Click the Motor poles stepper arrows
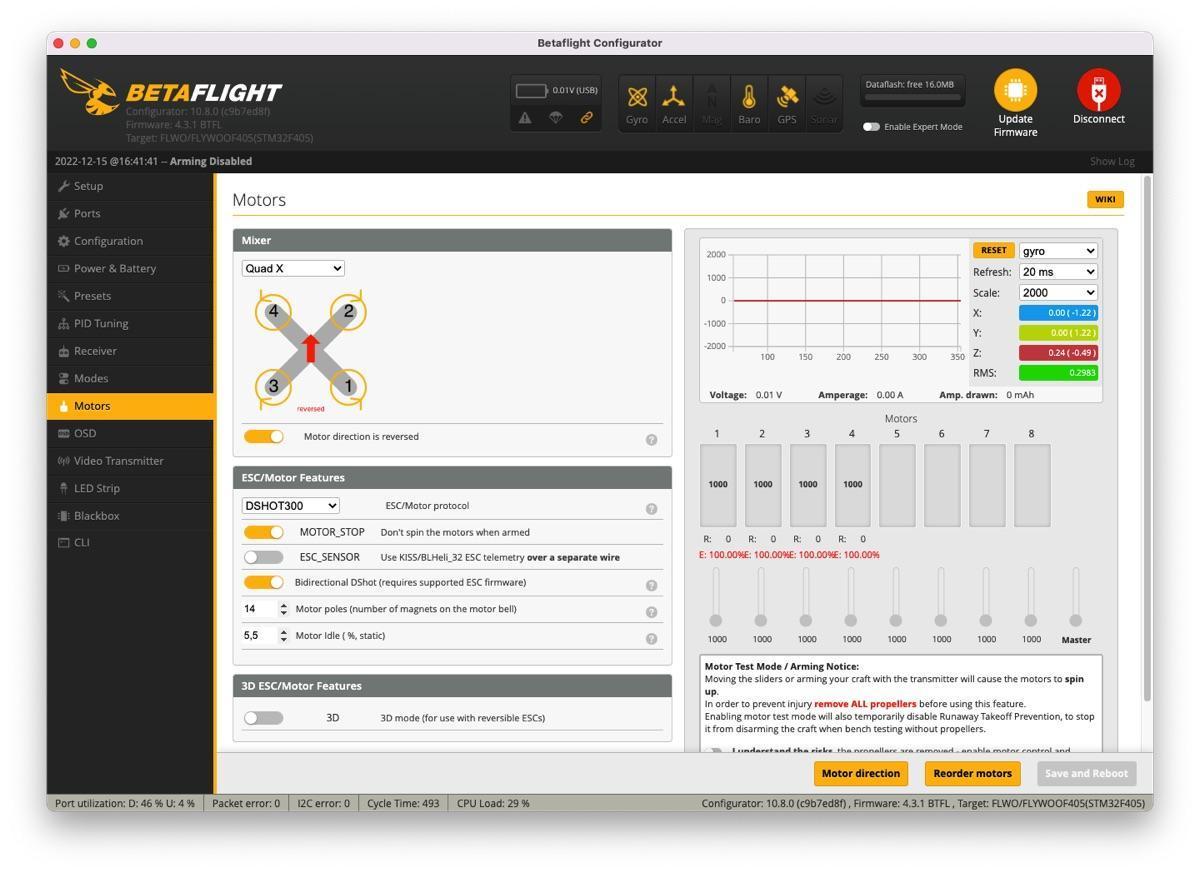 tap(284, 609)
